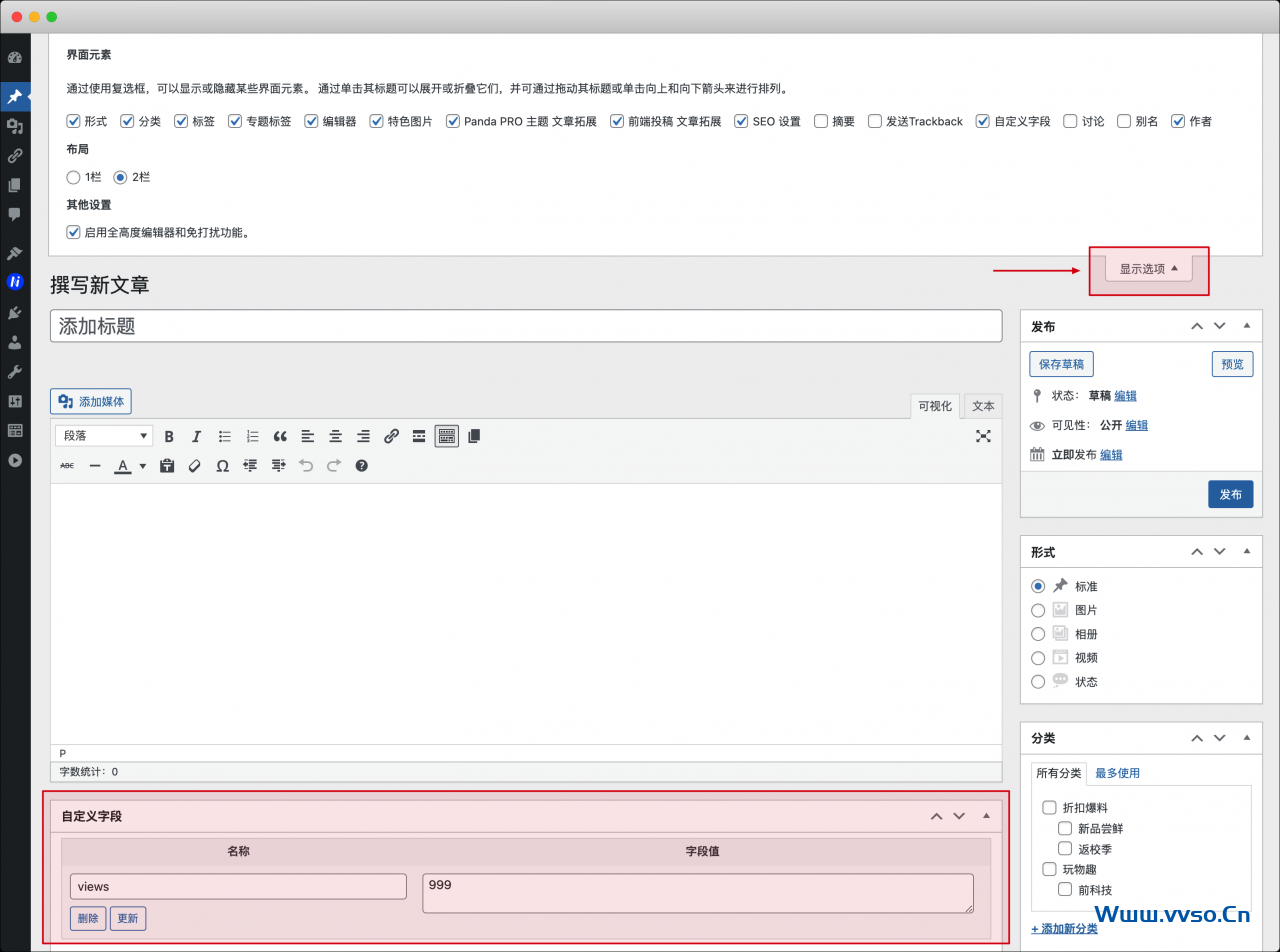Open the text color picker arrow
1280x952 pixels.
[142, 466]
